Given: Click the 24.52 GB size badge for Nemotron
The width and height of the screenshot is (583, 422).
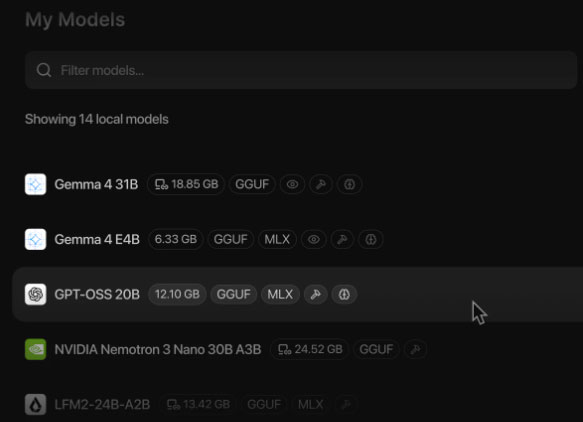Looking at the screenshot, I should click(310, 349).
